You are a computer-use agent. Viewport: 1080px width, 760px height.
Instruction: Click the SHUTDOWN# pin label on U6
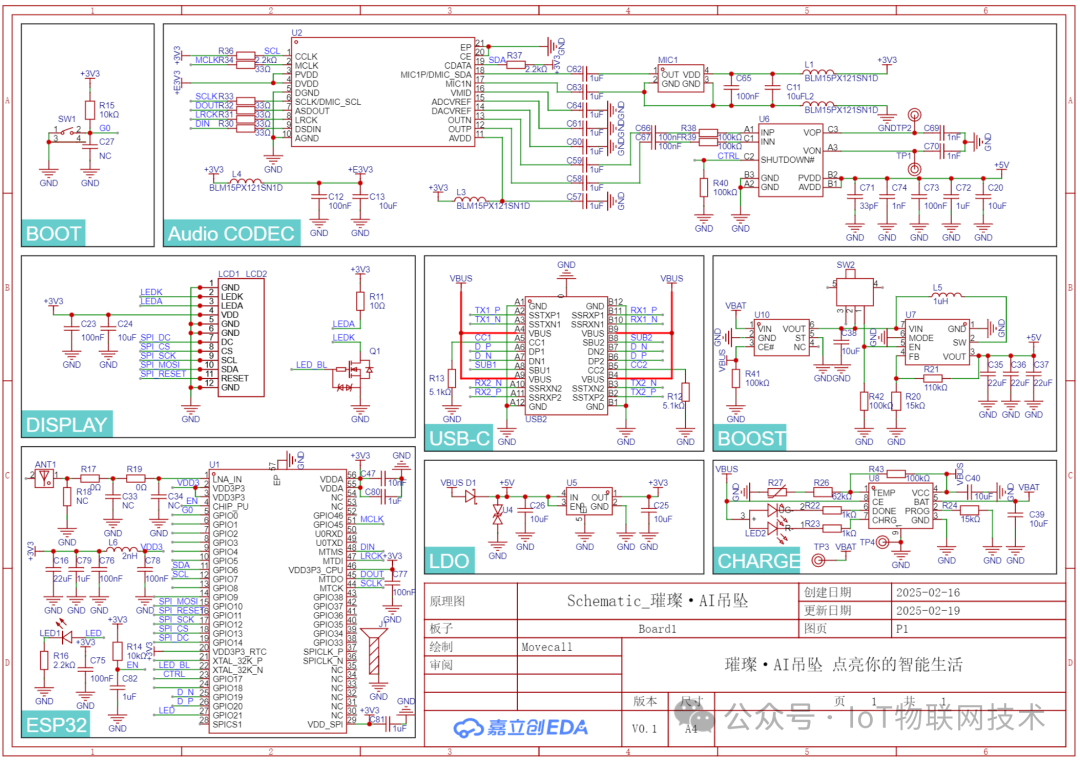click(x=787, y=159)
